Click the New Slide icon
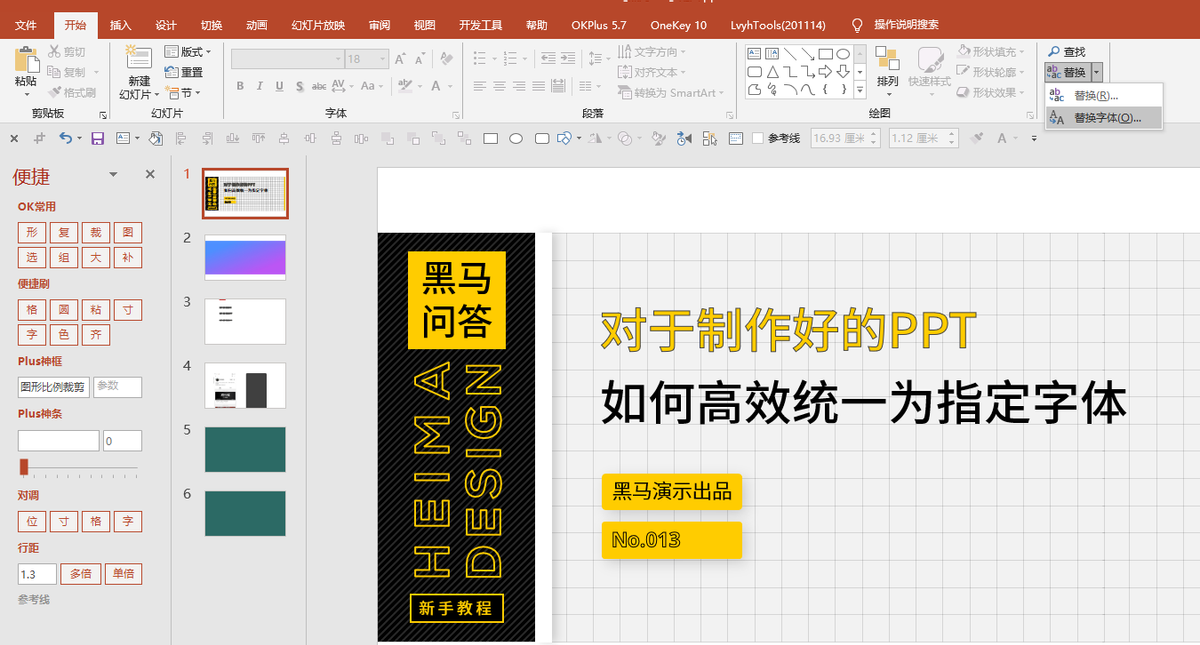Viewport: 1200px width, 645px height. [x=139, y=60]
